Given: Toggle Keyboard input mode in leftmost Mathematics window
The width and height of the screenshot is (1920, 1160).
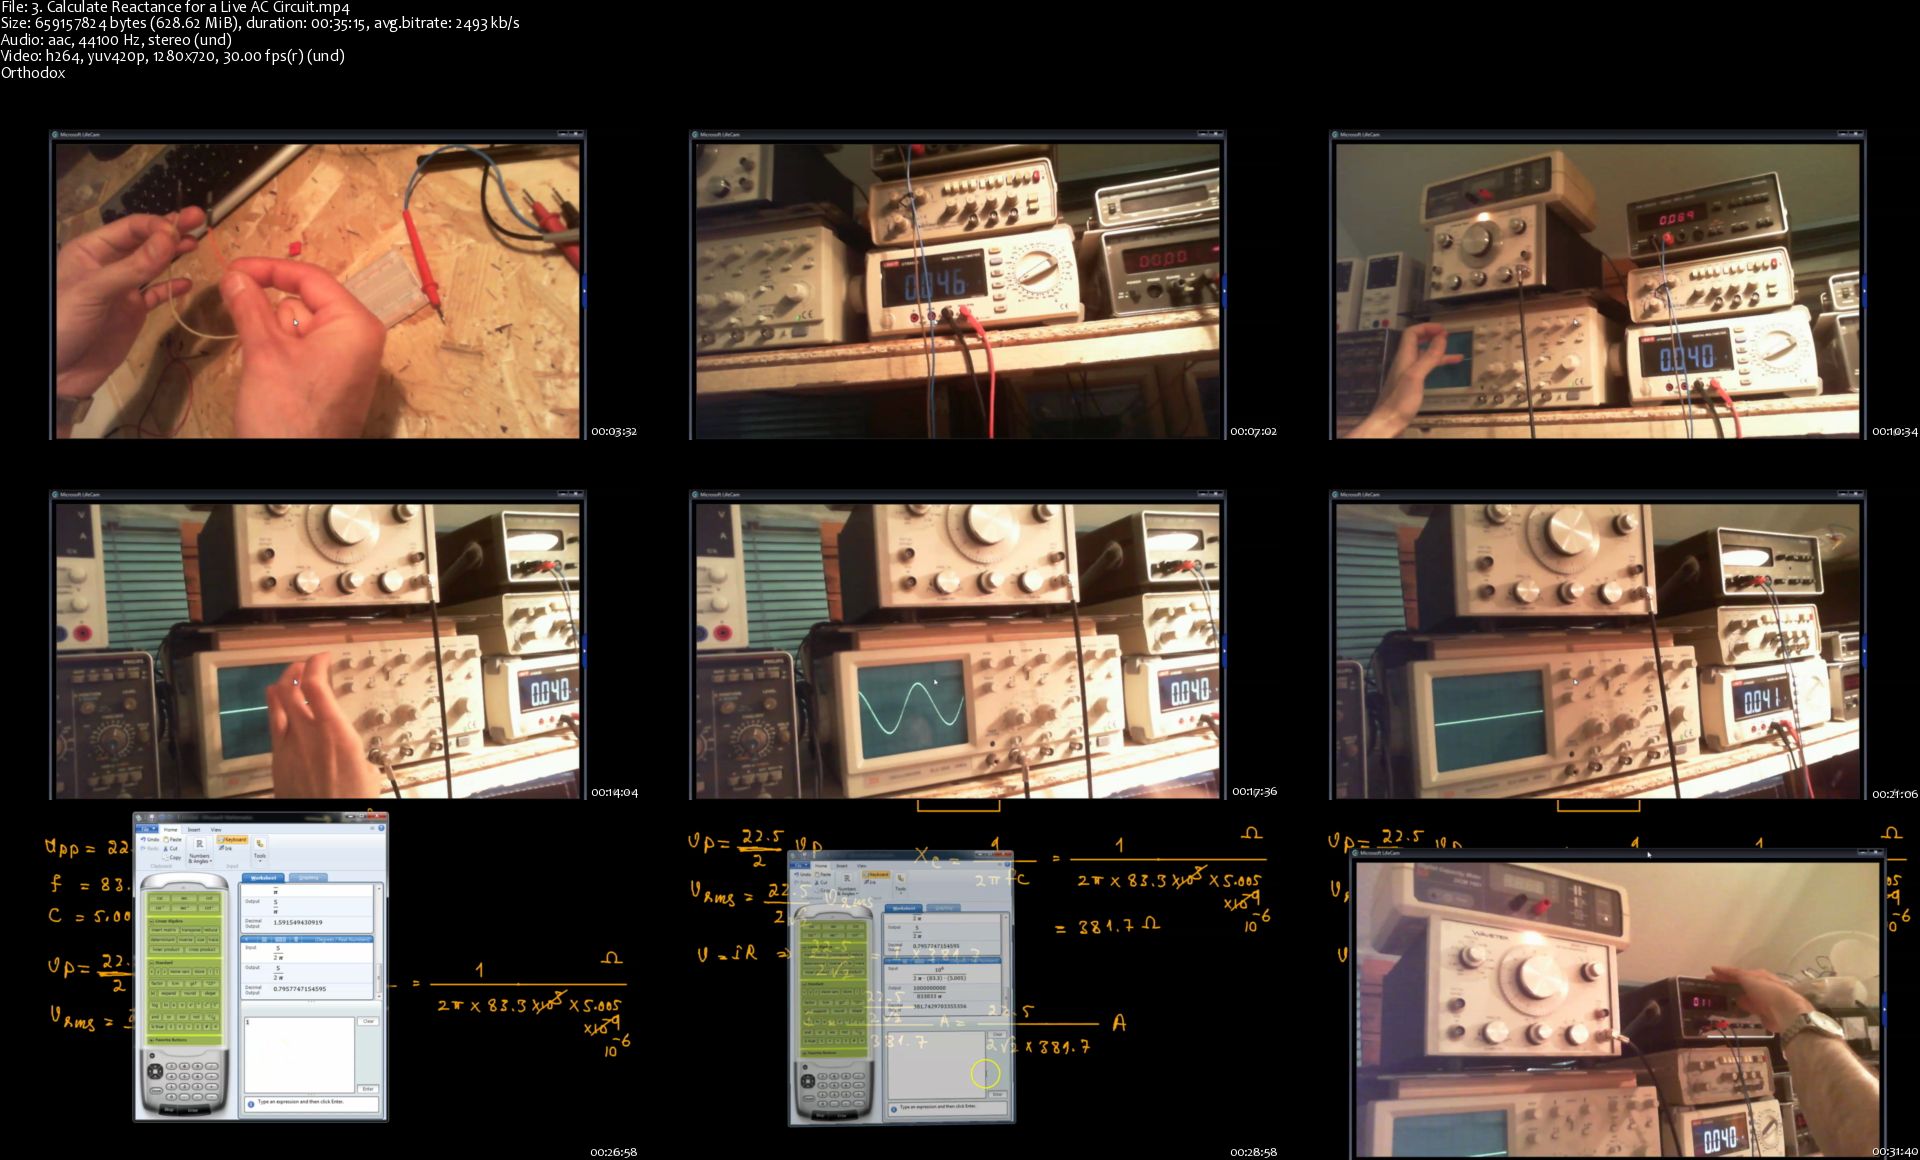Looking at the screenshot, I should click(232, 839).
